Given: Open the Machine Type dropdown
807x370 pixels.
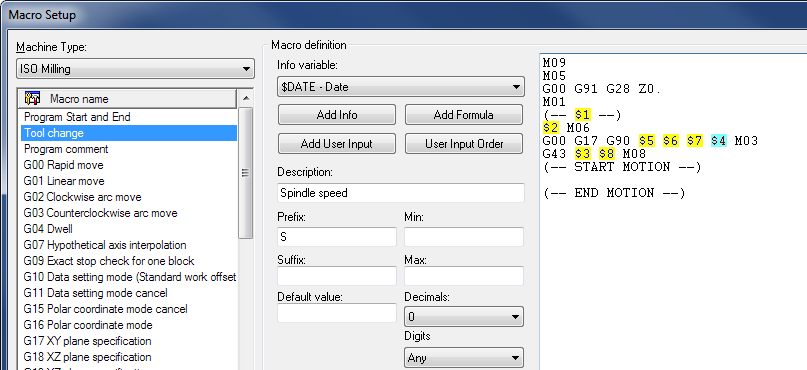Looking at the screenshot, I should [x=135, y=68].
